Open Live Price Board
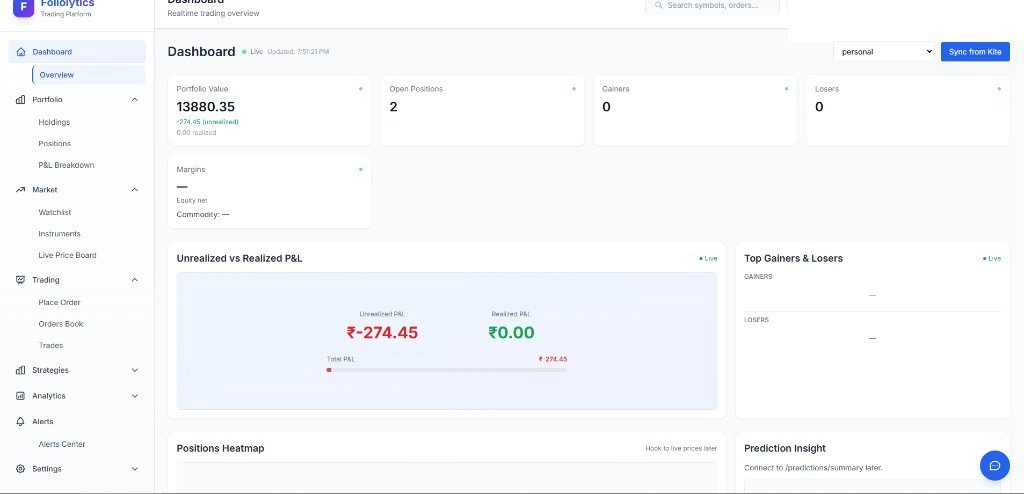The width and height of the screenshot is (1024, 494). (x=67, y=255)
